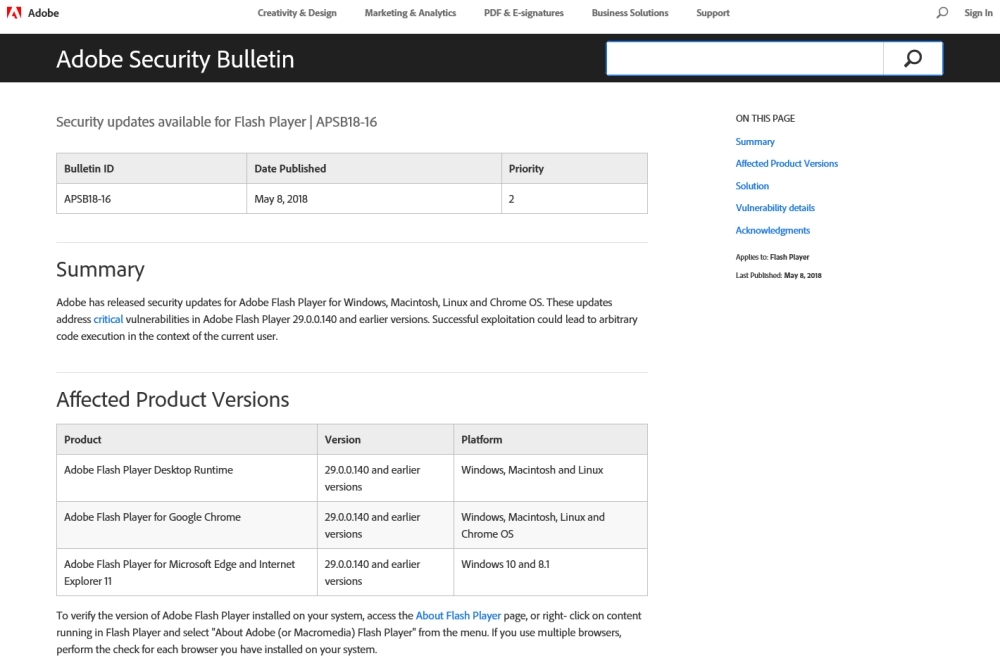Click version cell in Desktop Runtime row
This screenshot has width=1000, height=663.
click(385, 478)
